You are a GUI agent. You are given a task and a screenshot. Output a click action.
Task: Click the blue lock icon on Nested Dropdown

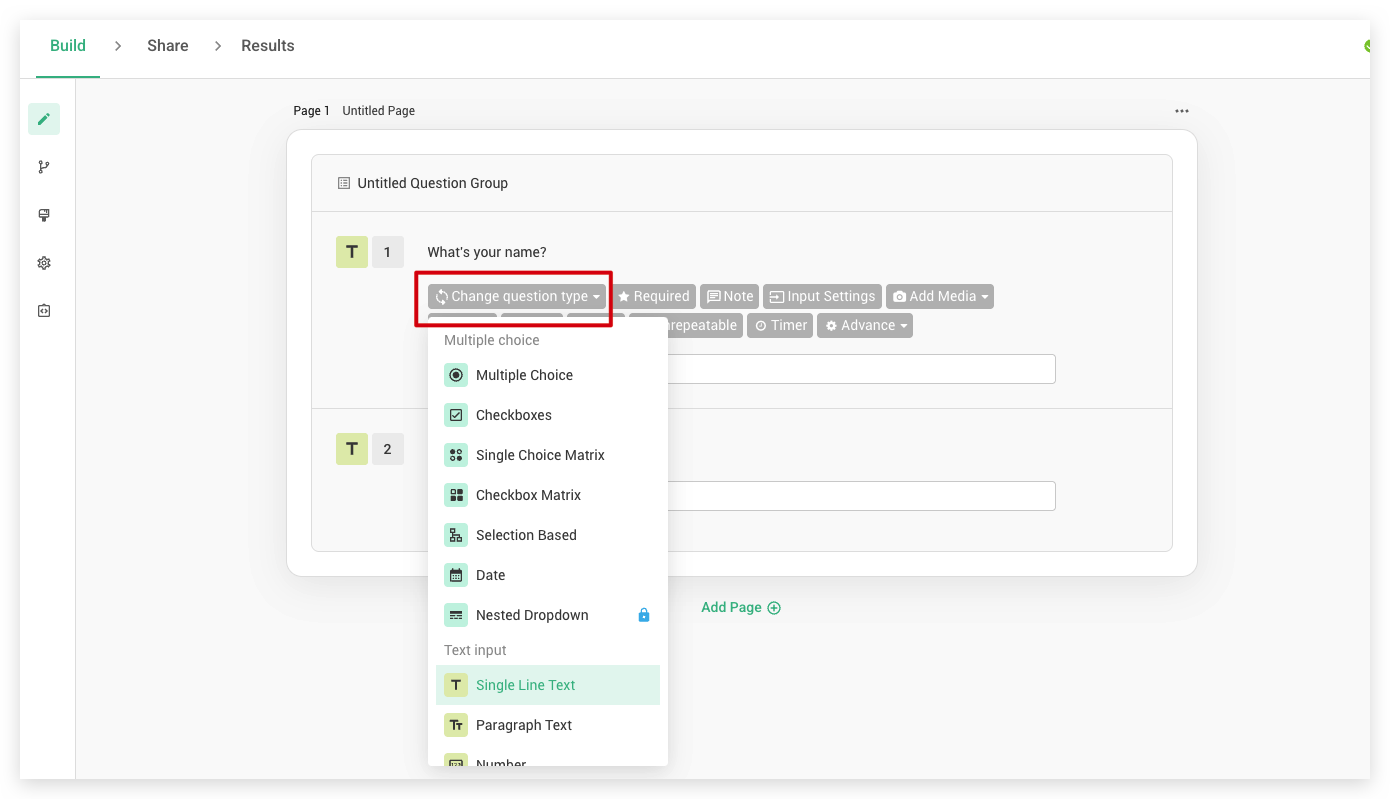point(644,615)
